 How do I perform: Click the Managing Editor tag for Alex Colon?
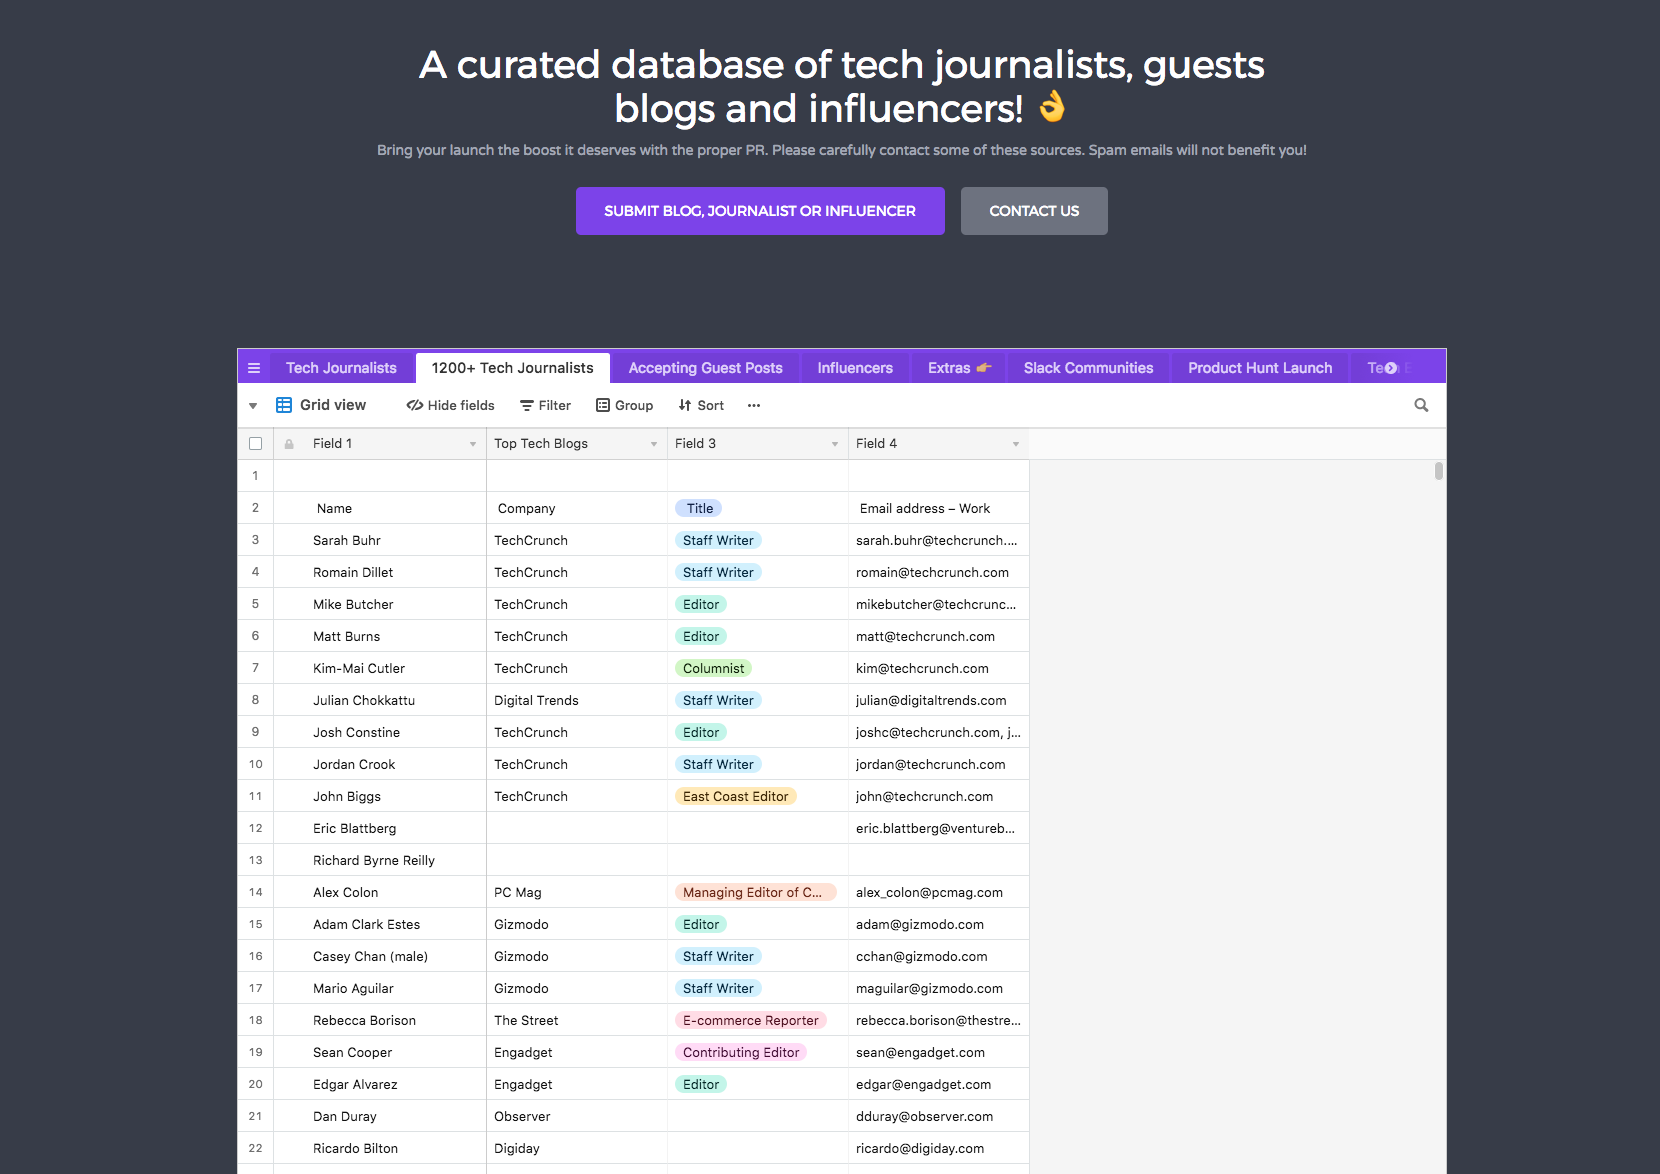coord(755,892)
